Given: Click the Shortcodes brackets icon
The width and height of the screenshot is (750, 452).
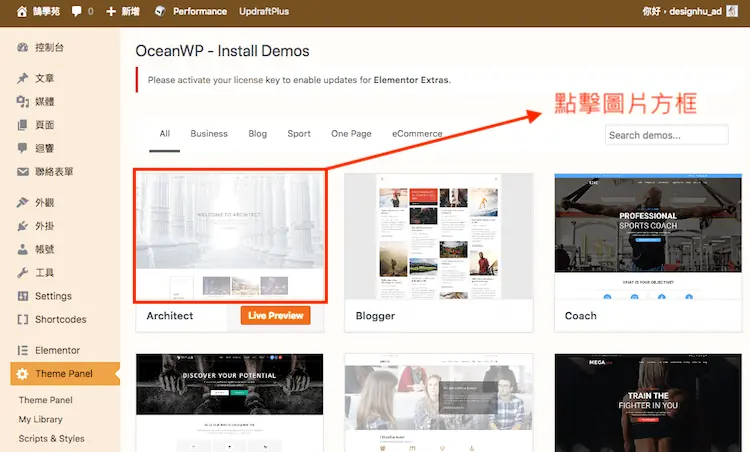Looking at the screenshot, I should click(x=22, y=319).
